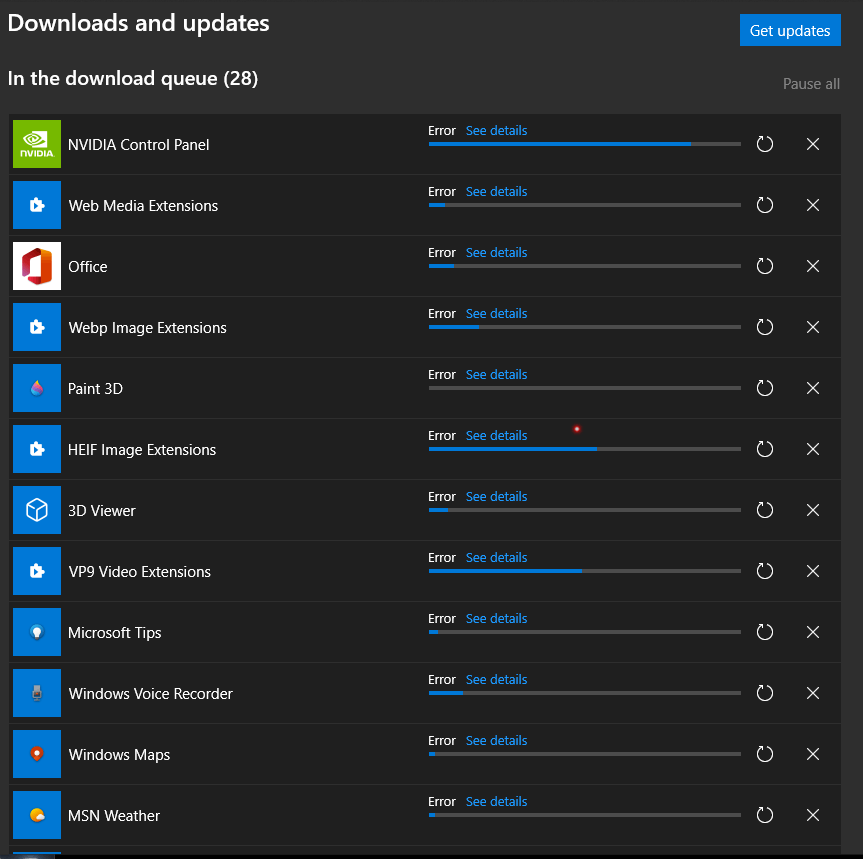Cancel the Windows Voice Recorder download
The width and height of the screenshot is (863, 859).
click(813, 693)
